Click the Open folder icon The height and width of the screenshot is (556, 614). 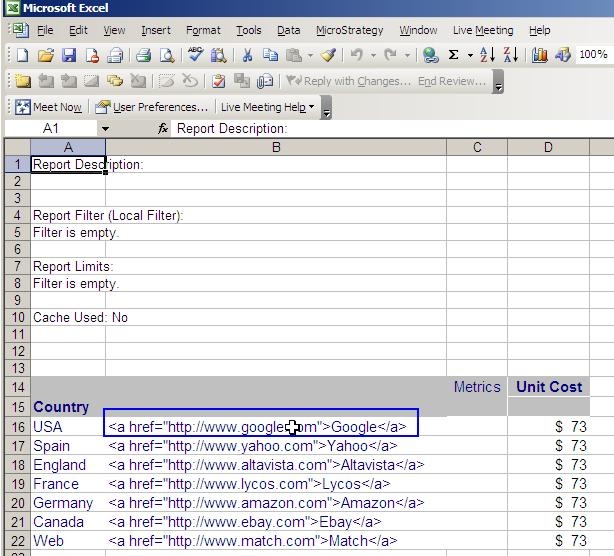coord(46,56)
